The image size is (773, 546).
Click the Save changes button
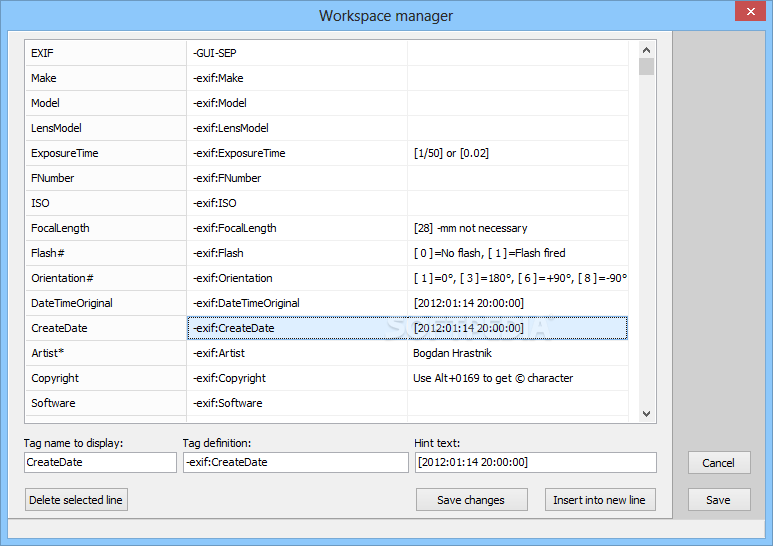(471, 500)
